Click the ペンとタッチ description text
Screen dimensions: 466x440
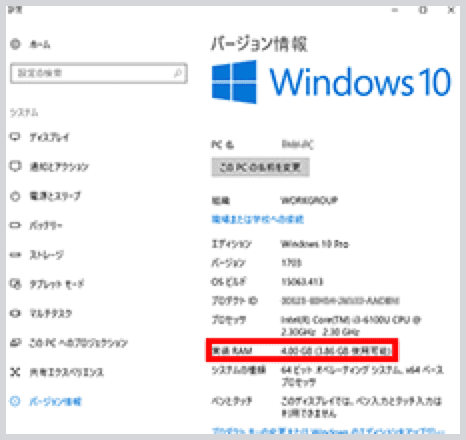click(361, 407)
